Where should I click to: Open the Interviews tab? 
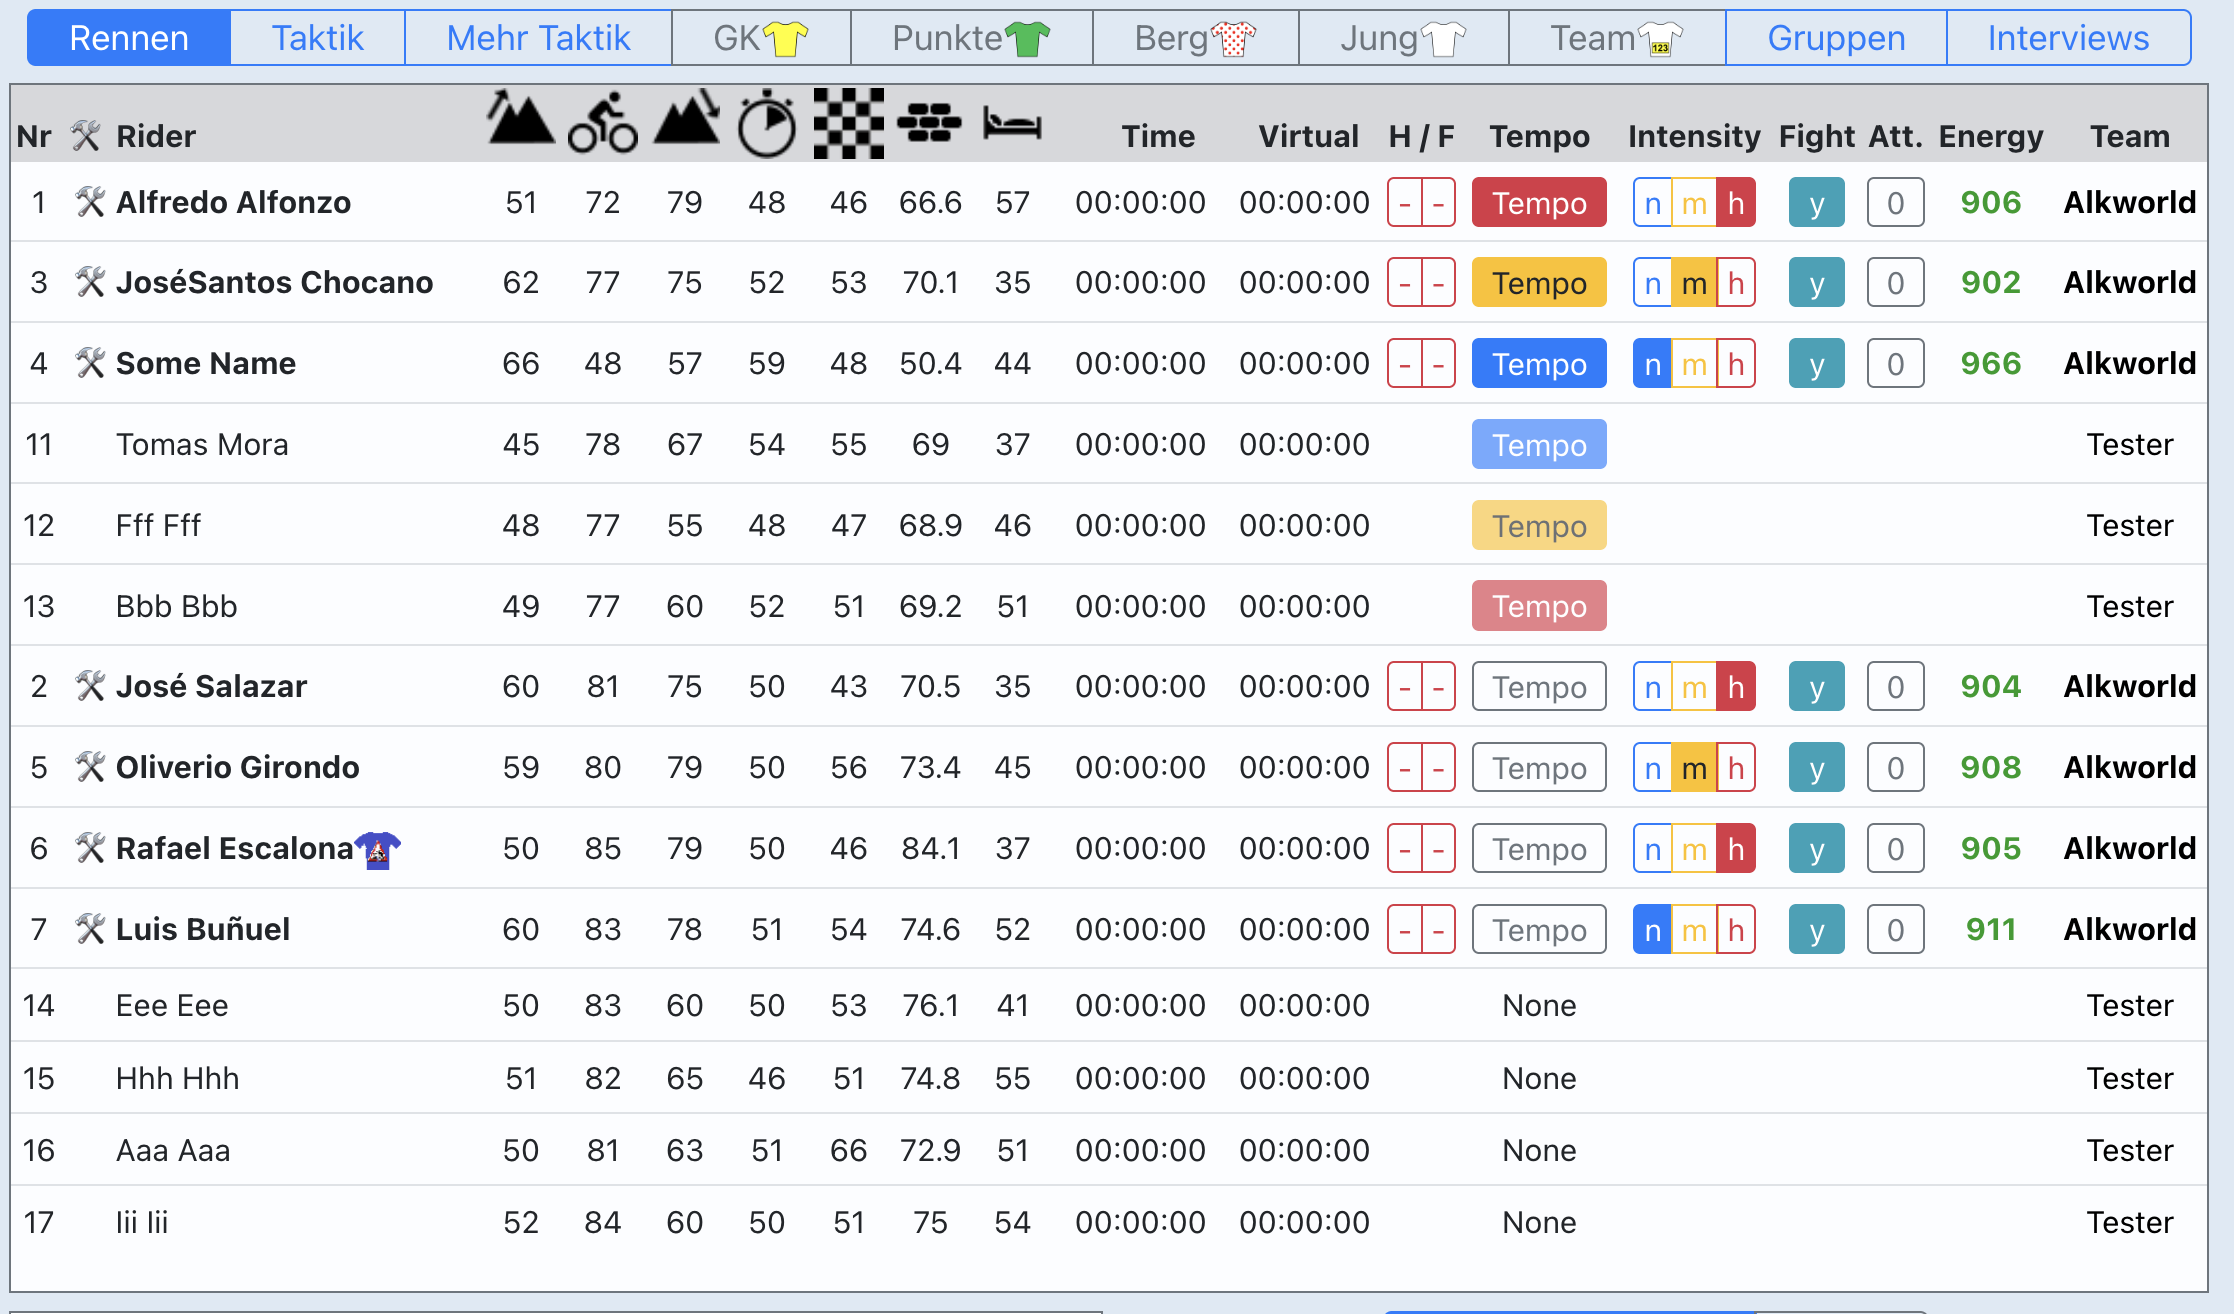tap(2068, 38)
